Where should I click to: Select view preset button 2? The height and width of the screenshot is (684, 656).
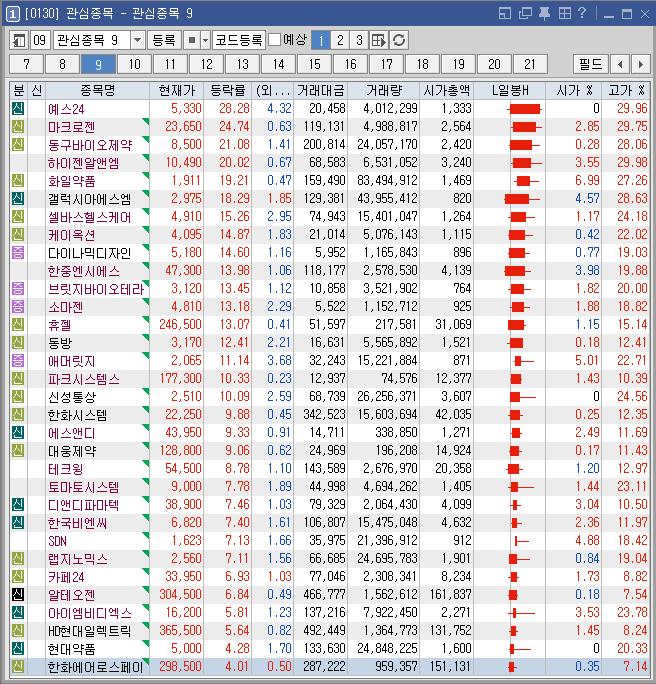340,41
